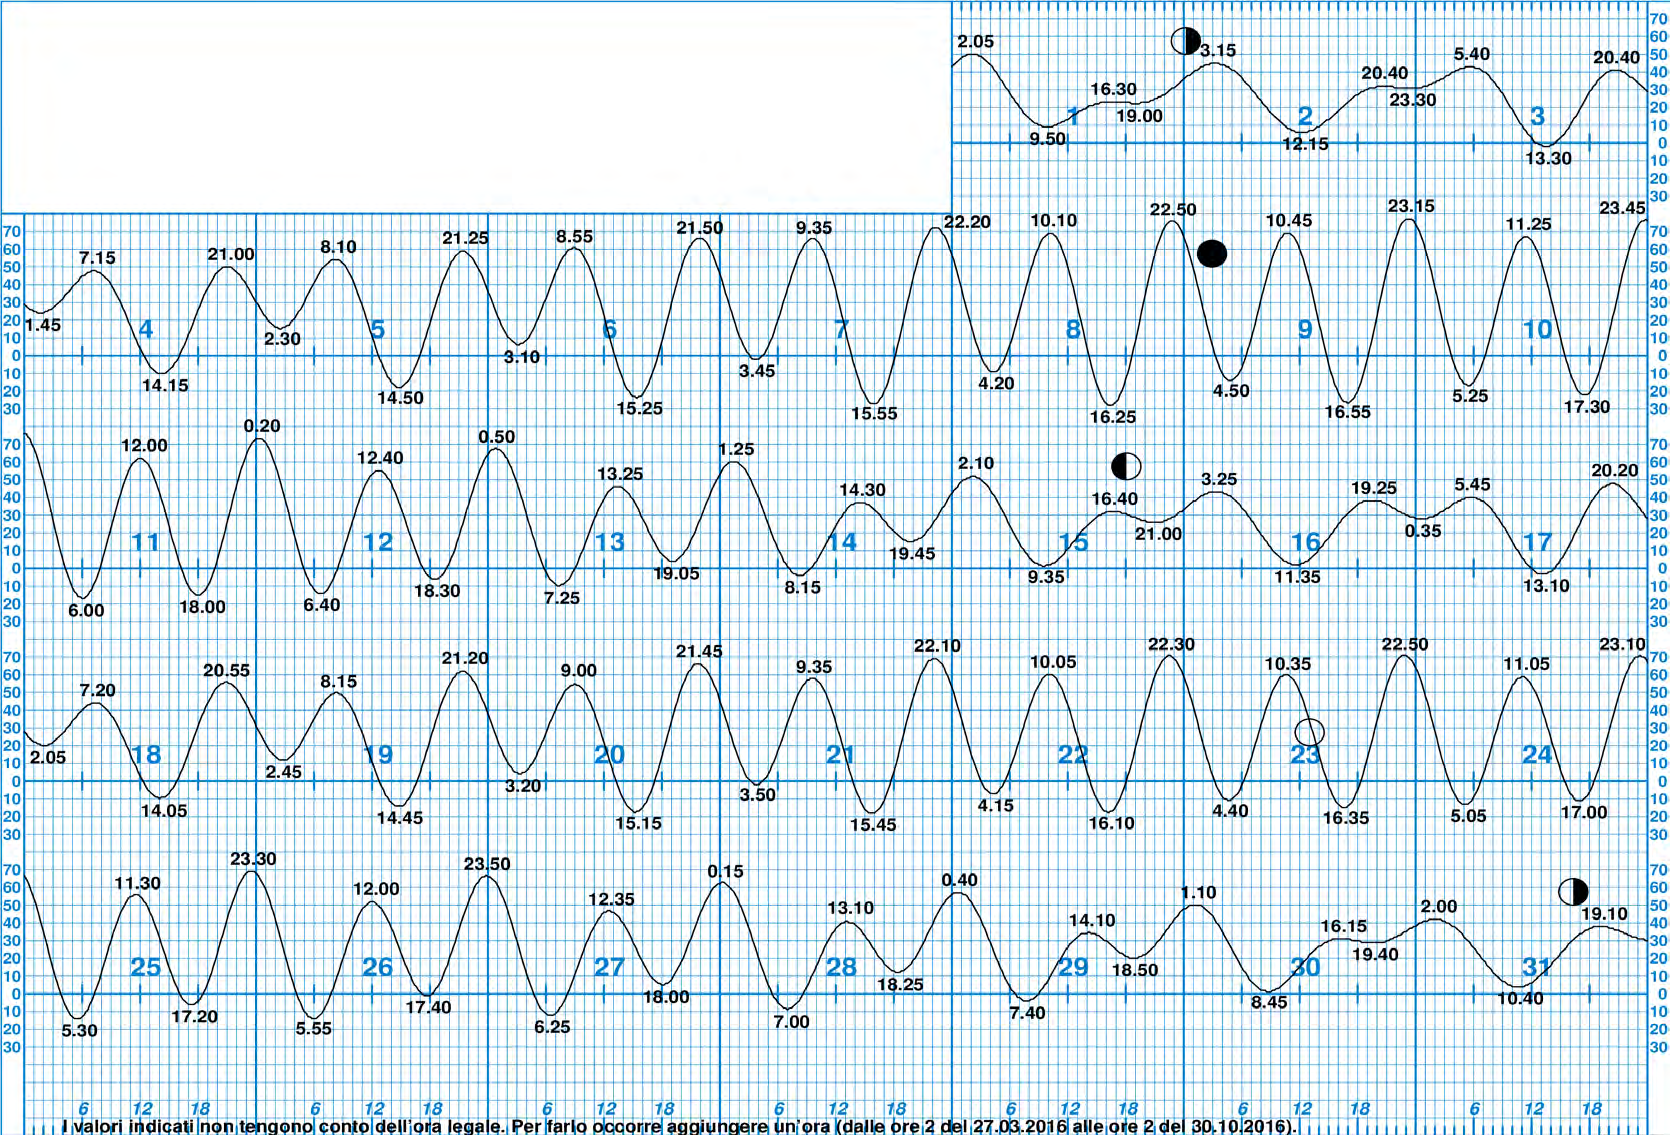Click the high tide time 14.30
This screenshot has height=1135, width=1670.
tap(862, 490)
